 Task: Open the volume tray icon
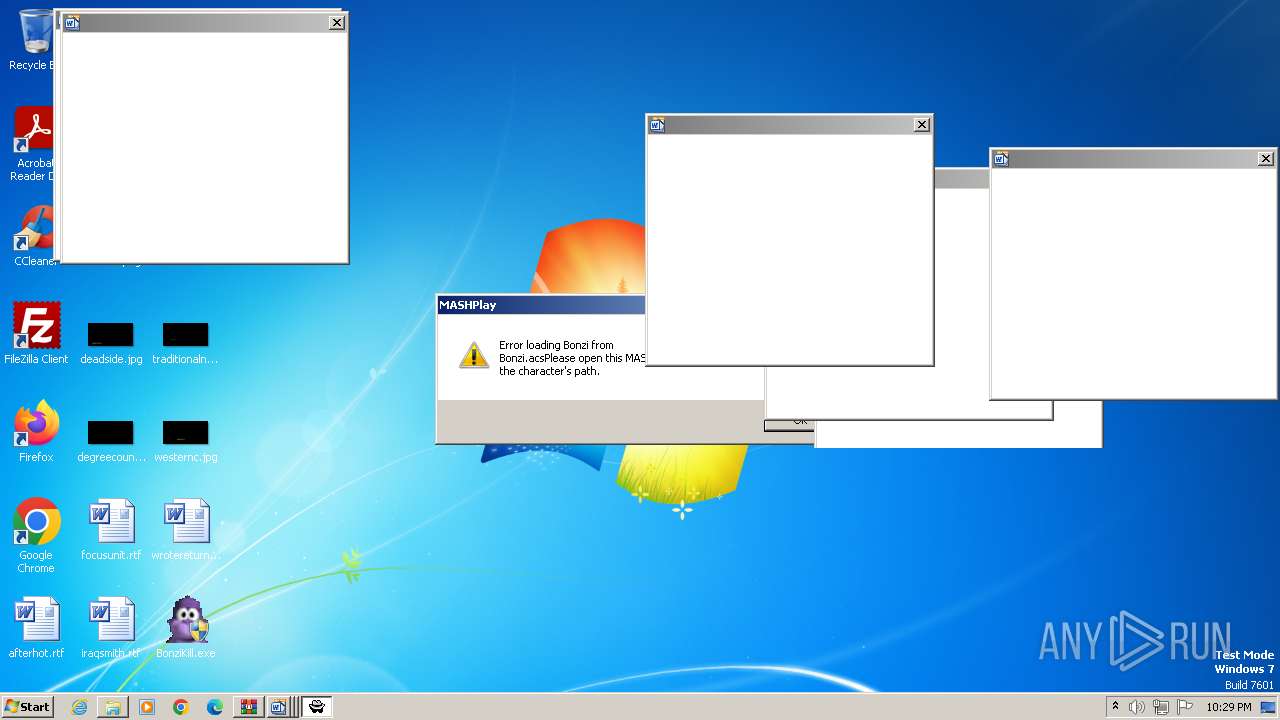(1137, 707)
